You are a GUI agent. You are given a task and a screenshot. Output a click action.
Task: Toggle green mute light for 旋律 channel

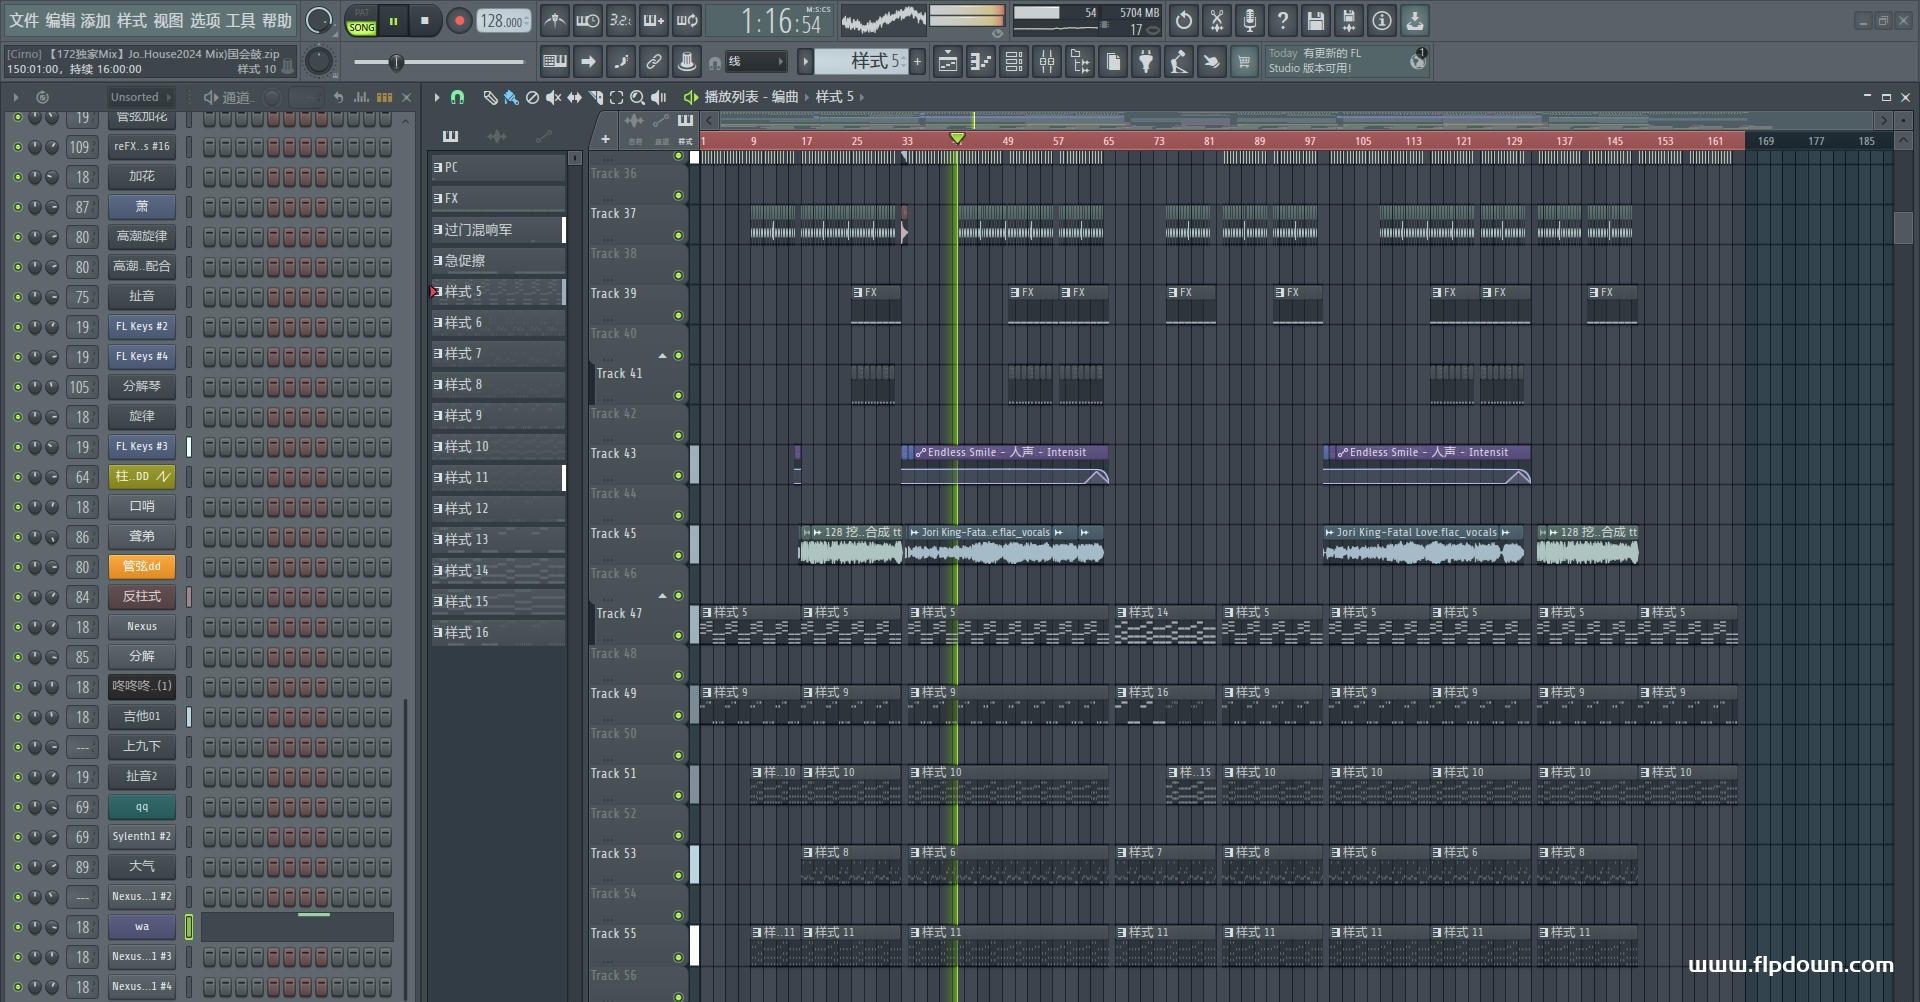(x=17, y=417)
